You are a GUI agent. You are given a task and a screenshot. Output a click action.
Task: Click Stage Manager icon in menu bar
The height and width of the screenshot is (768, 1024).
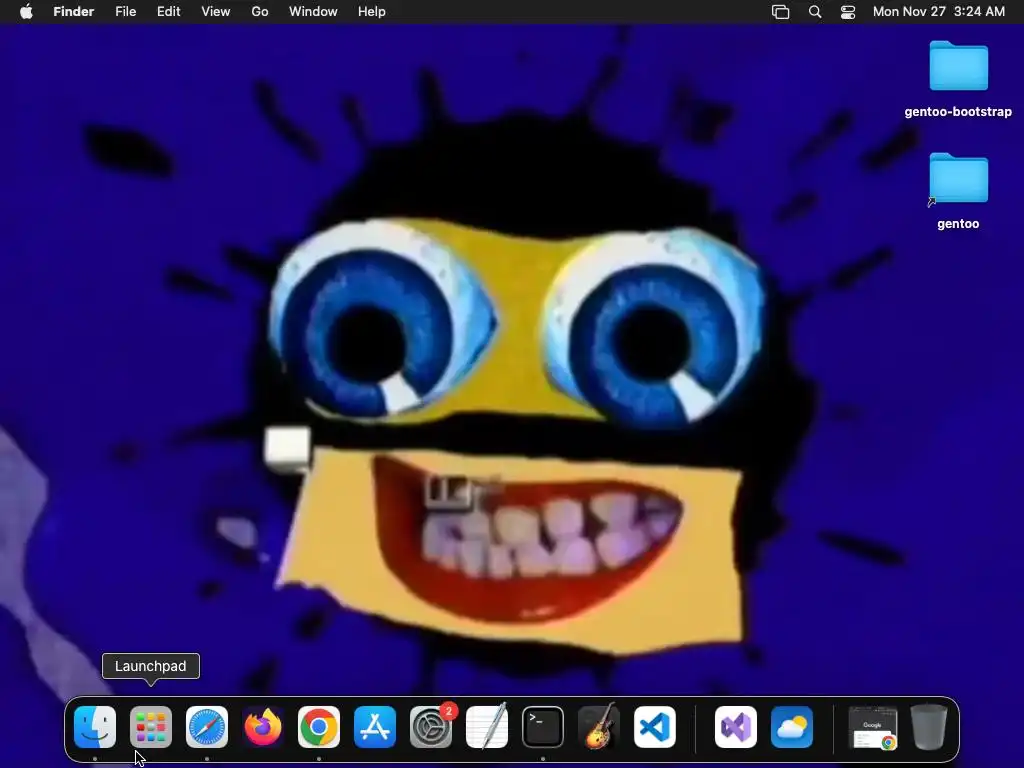point(780,12)
